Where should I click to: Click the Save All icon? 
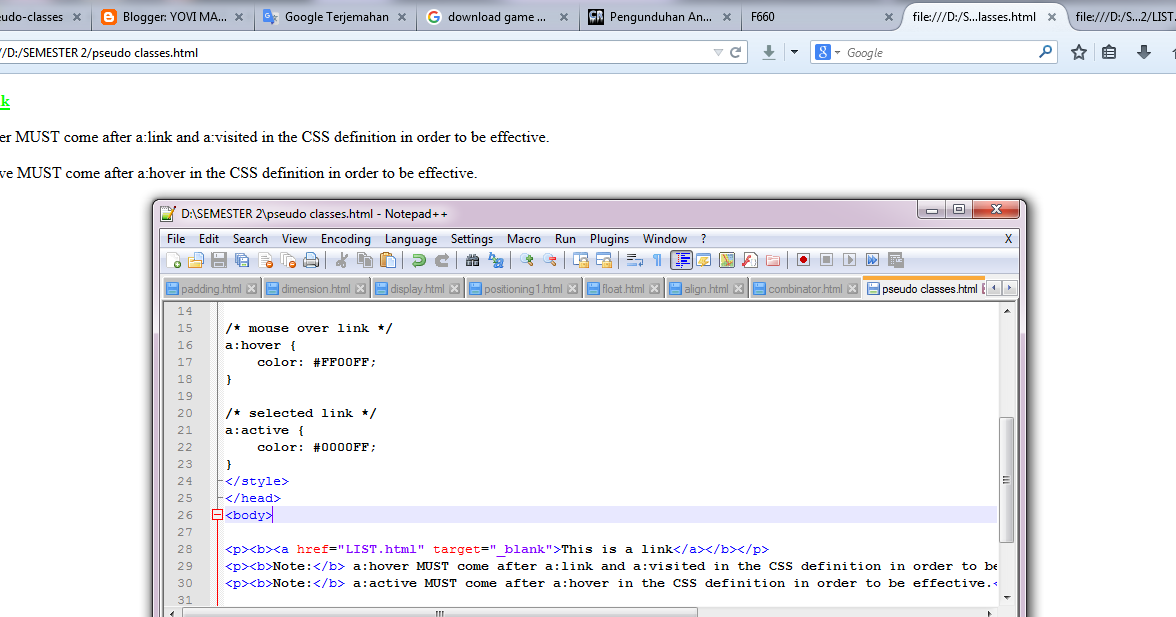[242, 260]
